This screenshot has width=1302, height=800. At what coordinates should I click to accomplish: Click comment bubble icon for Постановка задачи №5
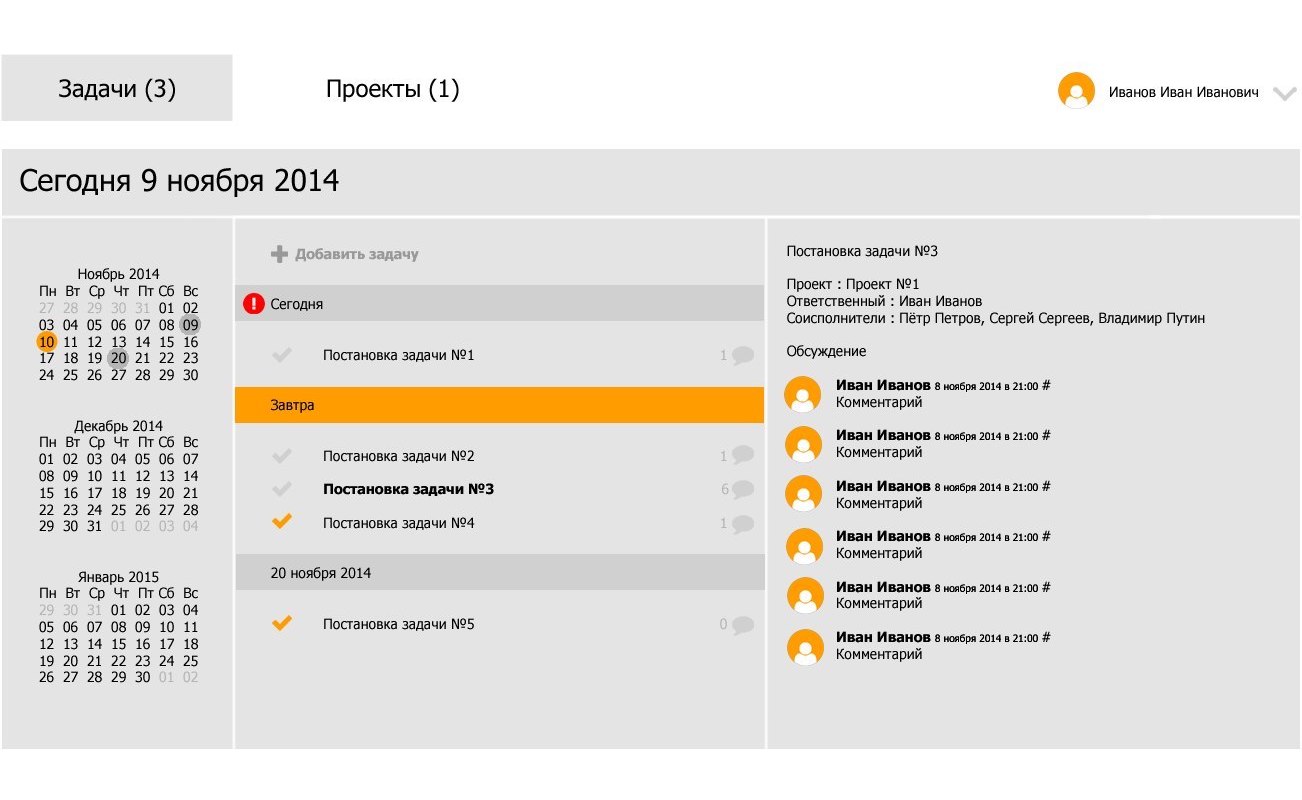point(742,625)
